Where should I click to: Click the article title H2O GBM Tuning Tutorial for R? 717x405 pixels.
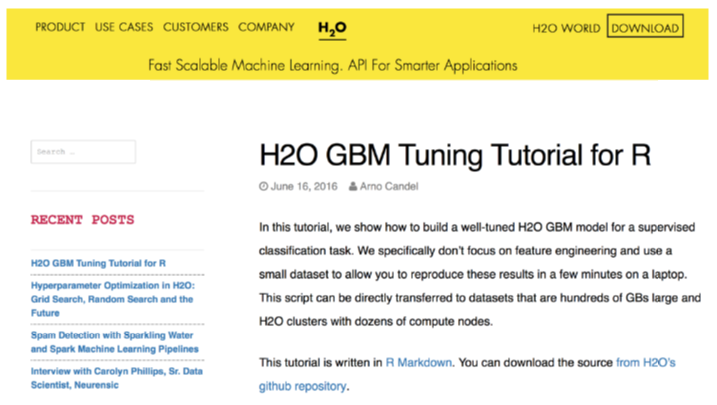coord(455,155)
